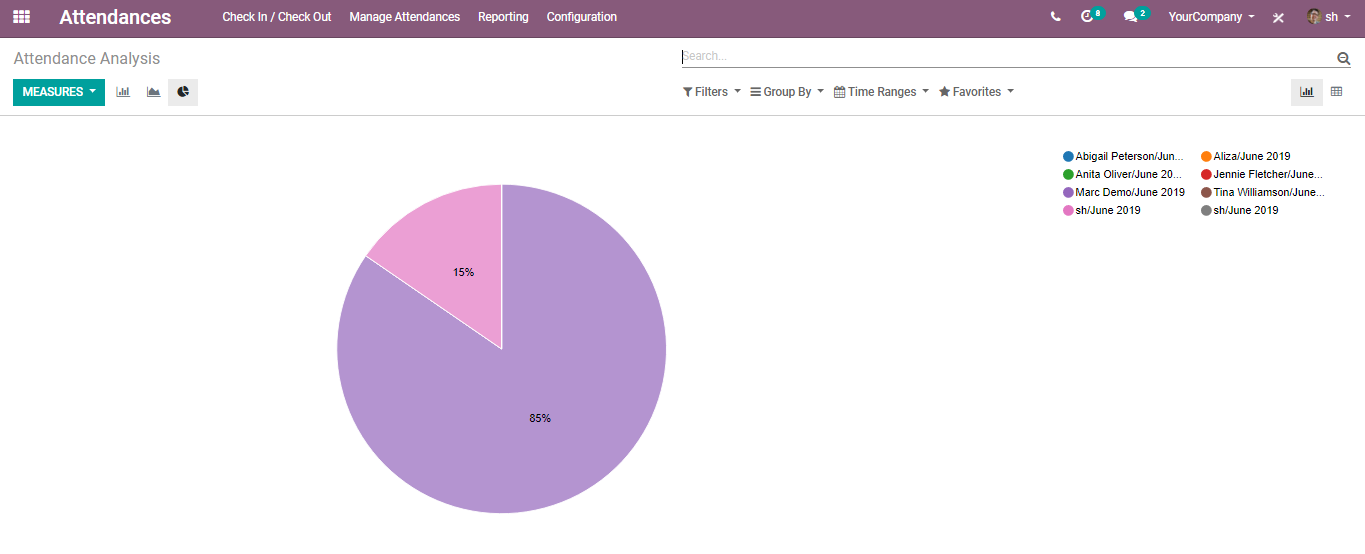This screenshot has height=554, width=1365.
Task: Click the debug tools wrench icon
Action: click(x=1278, y=17)
